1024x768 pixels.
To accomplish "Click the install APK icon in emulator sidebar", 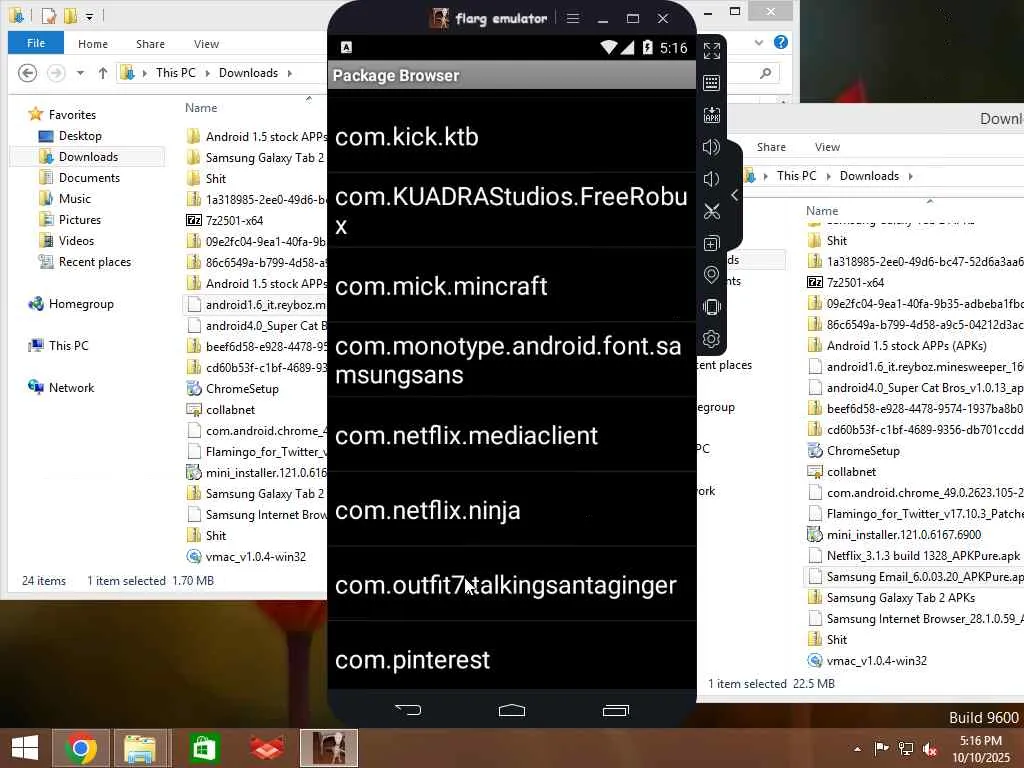I will (x=712, y=115).
